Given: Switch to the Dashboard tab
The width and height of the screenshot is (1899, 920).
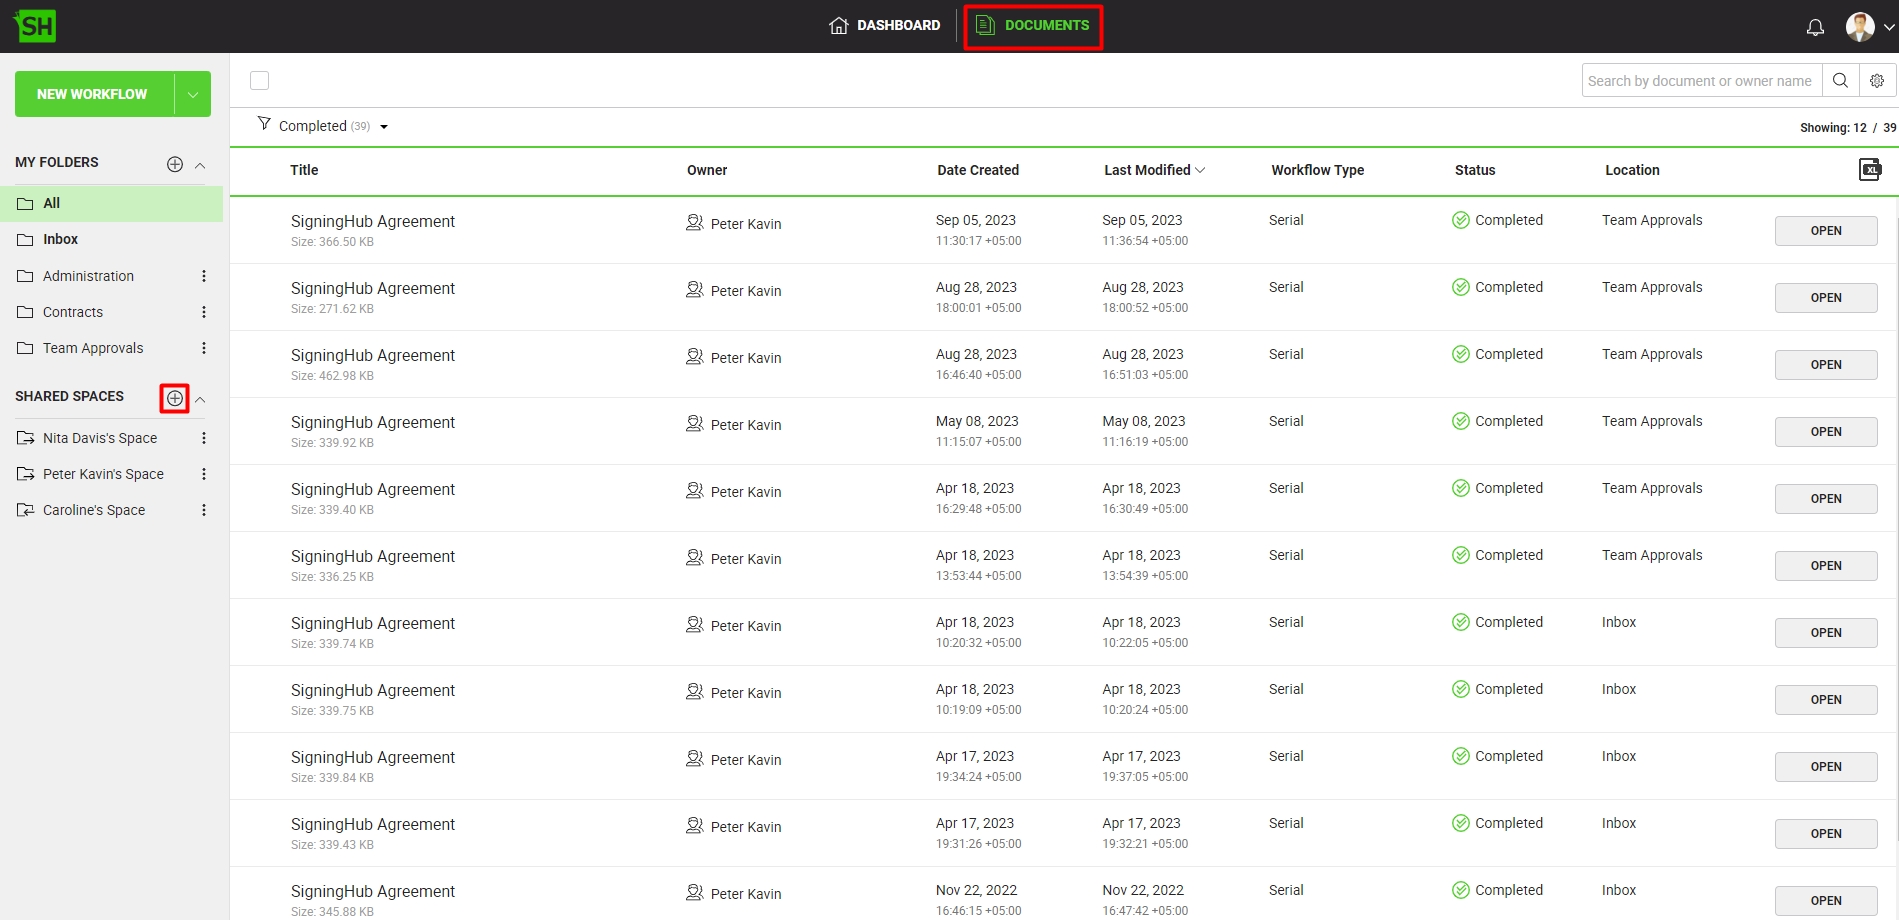Looking at the screenshot, I should point(885,26).
